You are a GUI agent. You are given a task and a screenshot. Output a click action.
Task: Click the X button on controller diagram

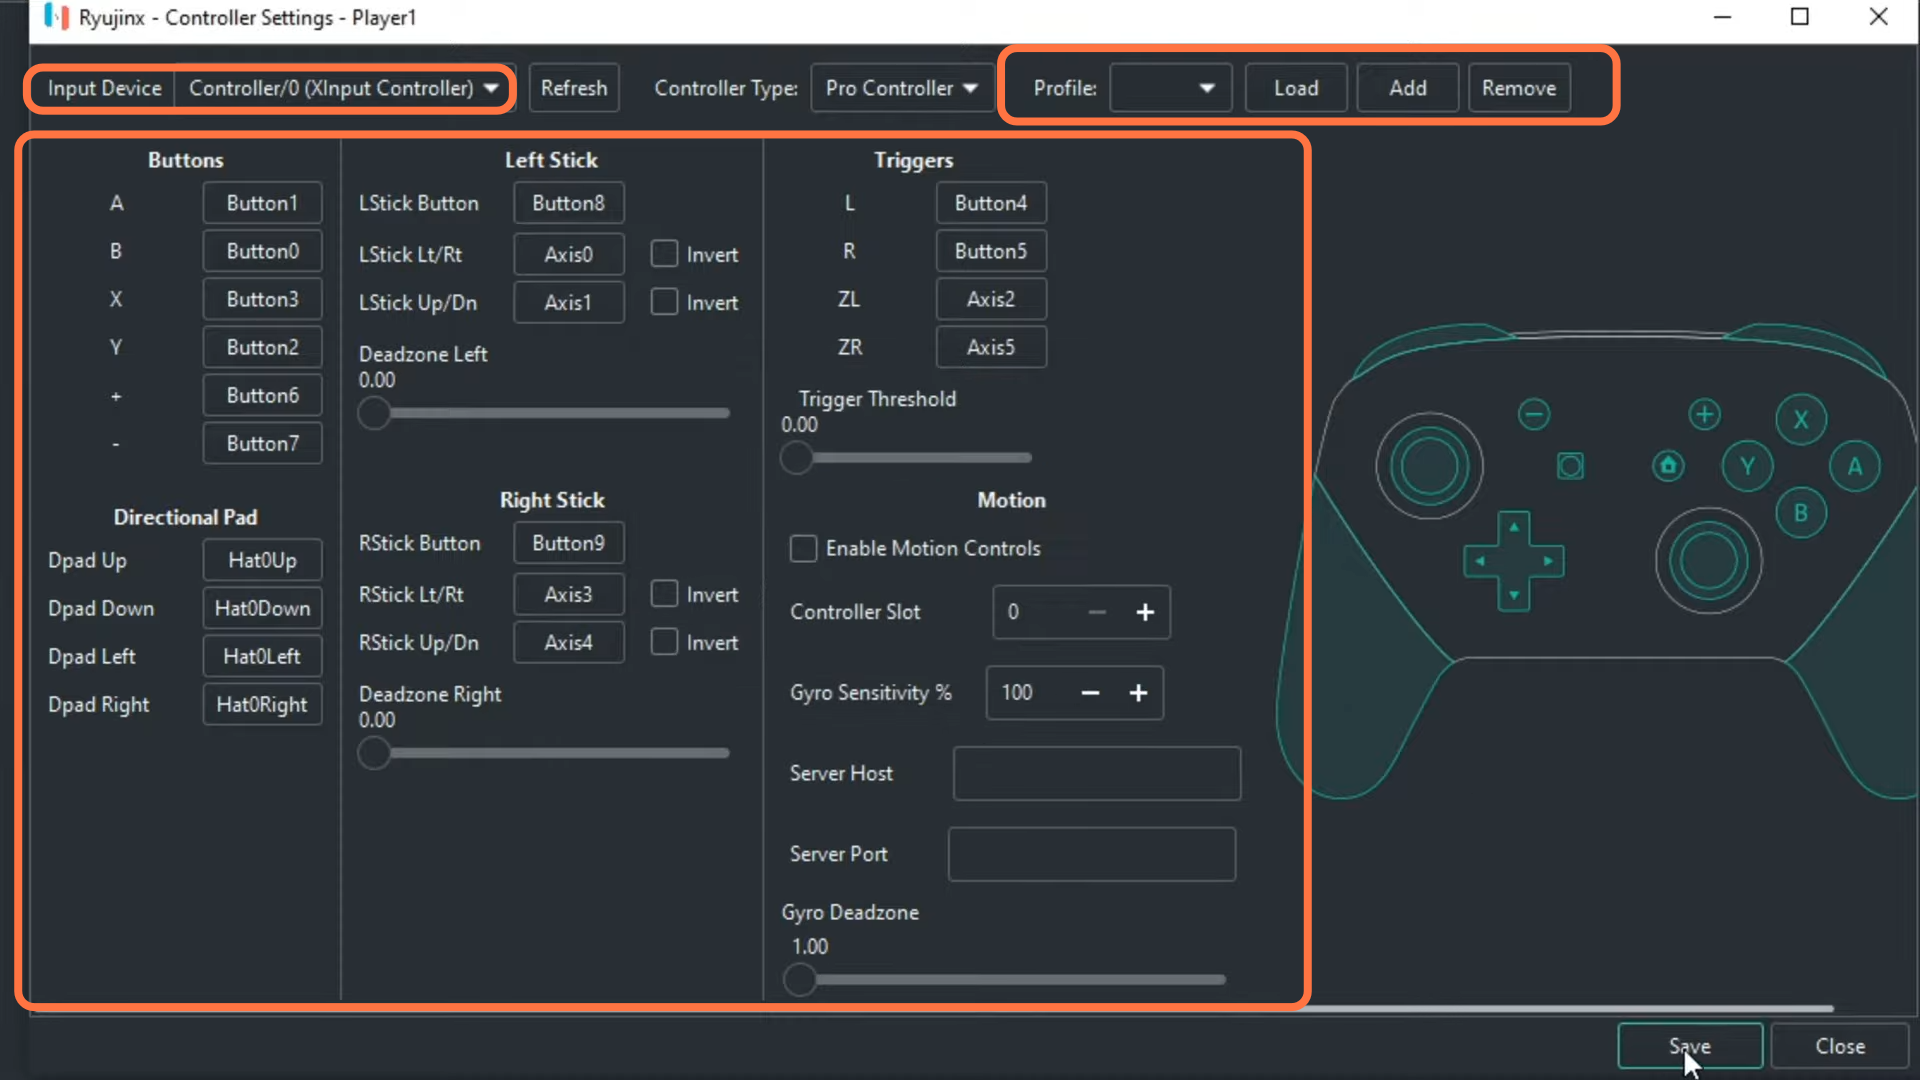(x=1801, y=419)
